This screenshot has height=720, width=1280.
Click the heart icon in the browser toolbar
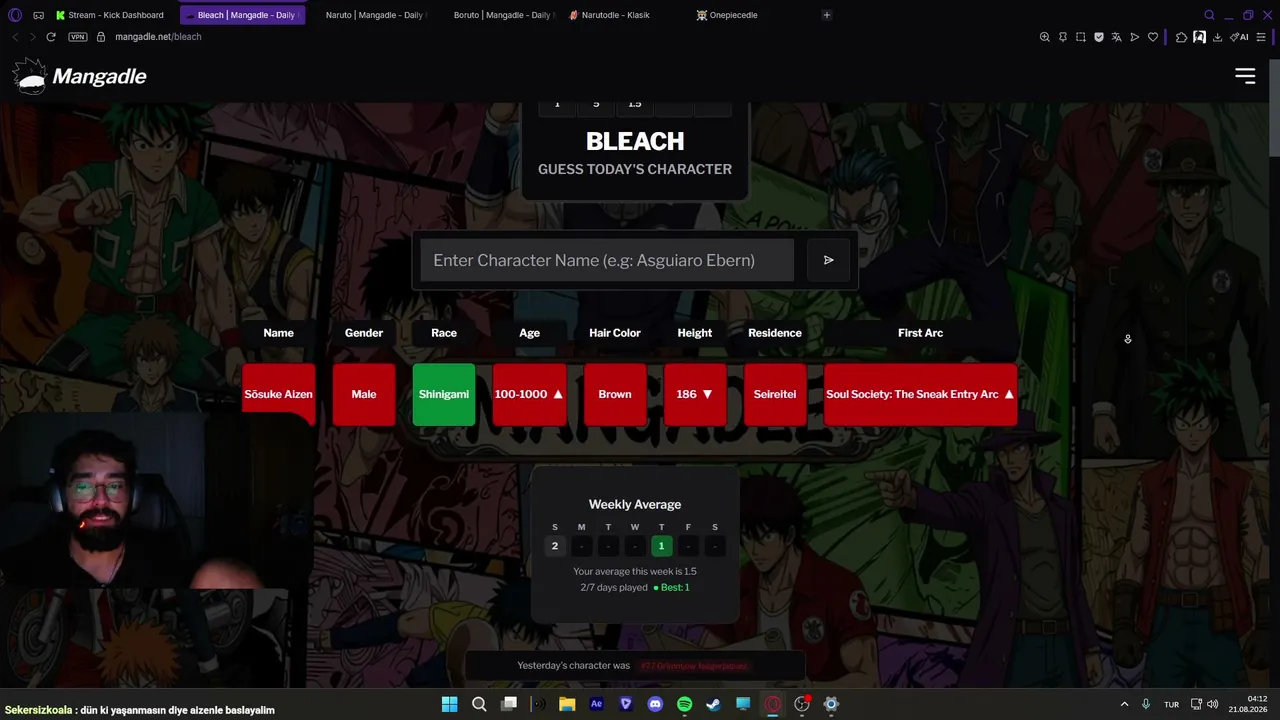1153,37
